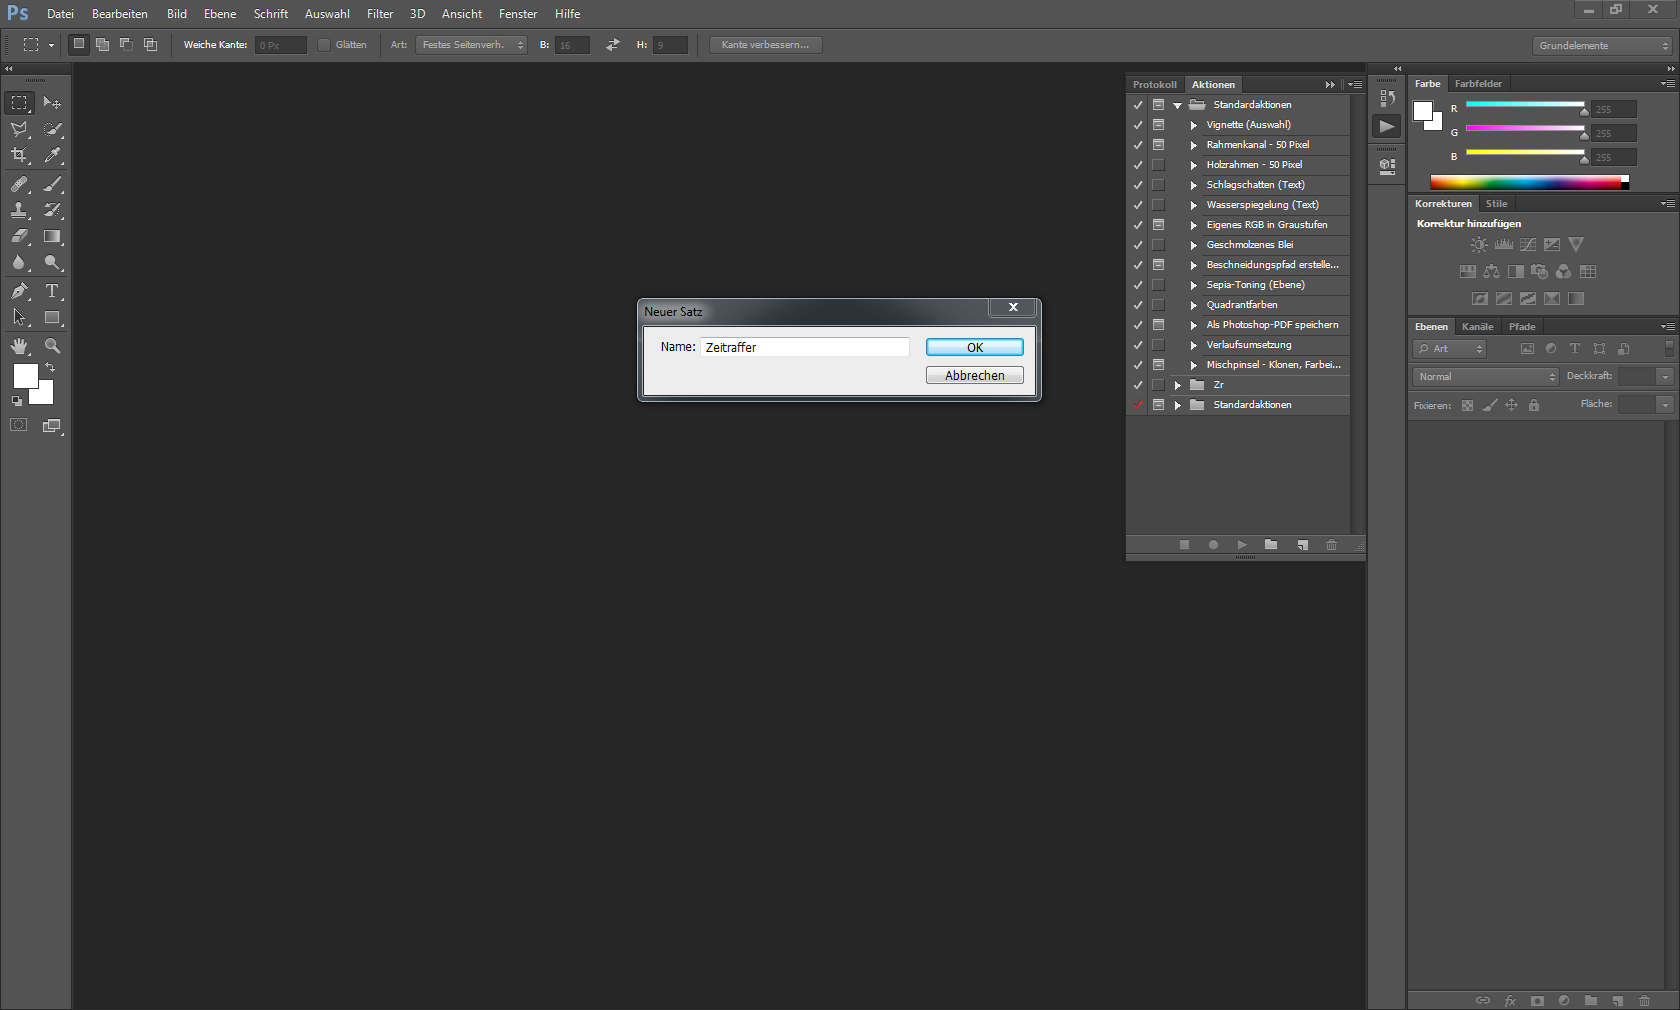The height and width of the screenshot is (1010, 1680).
Task: Select the Lasso tool
Action: click(19, 129)
